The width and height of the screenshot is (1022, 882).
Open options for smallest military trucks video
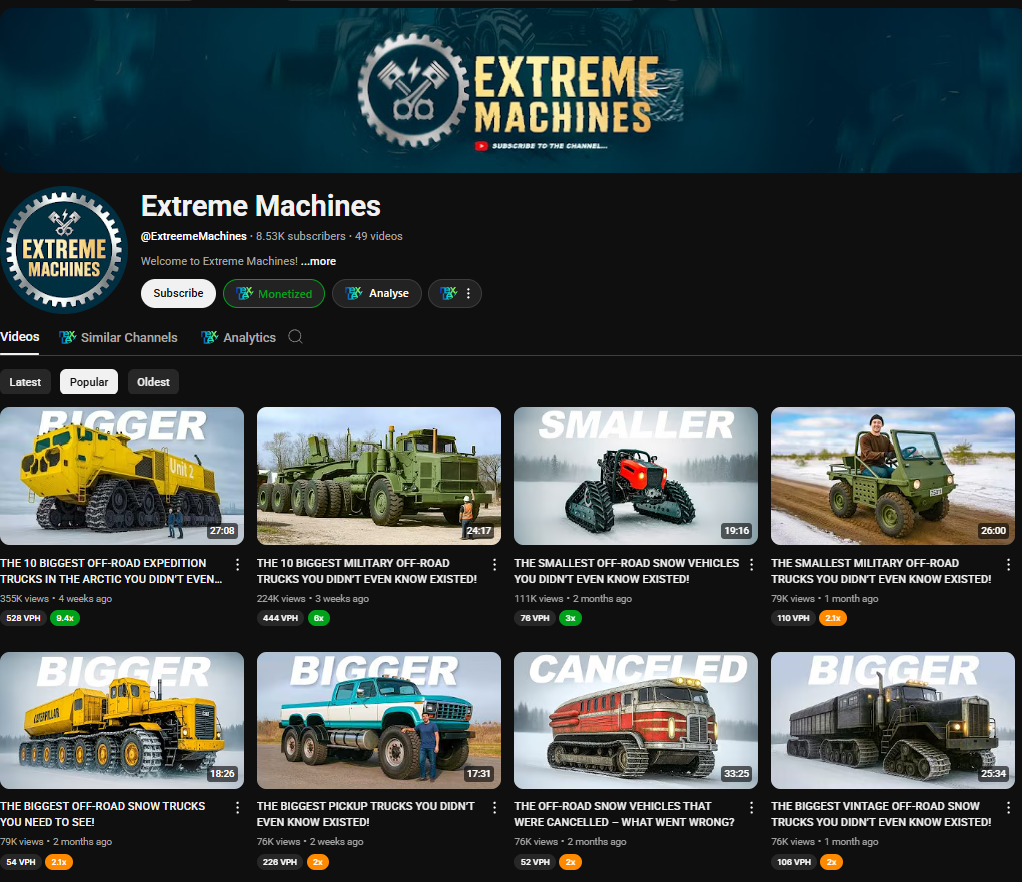pyautogui.click(x=1009, y=565)
